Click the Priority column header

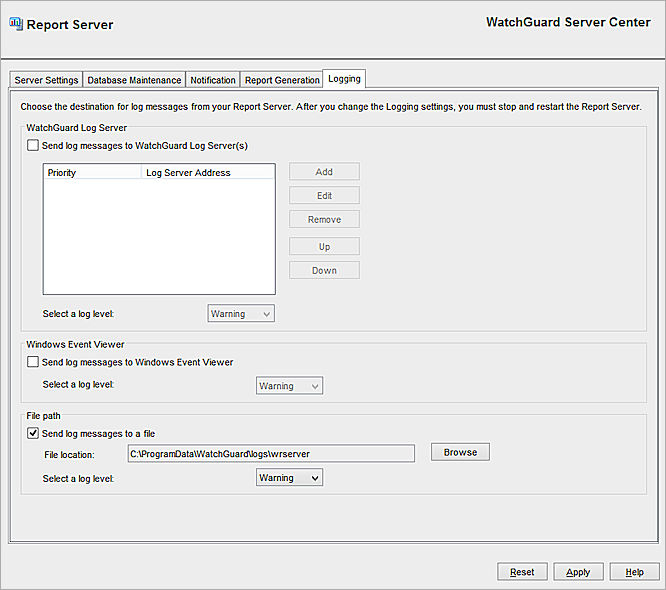point(93,173)
